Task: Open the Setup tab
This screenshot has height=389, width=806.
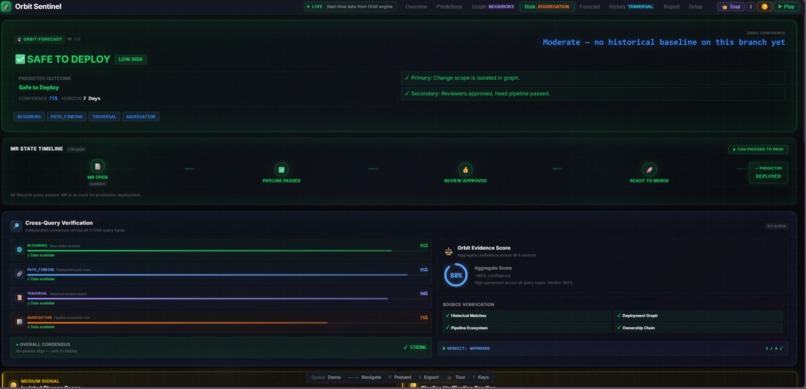Action: (x=695, y=7)
